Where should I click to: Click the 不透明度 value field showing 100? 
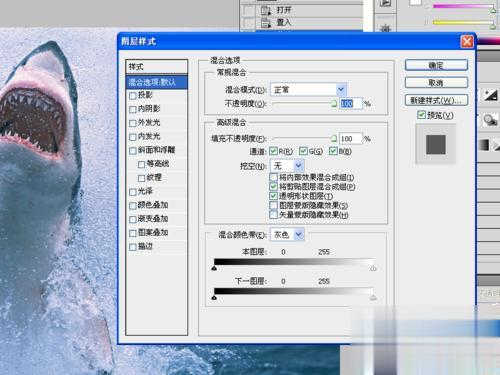351,104
